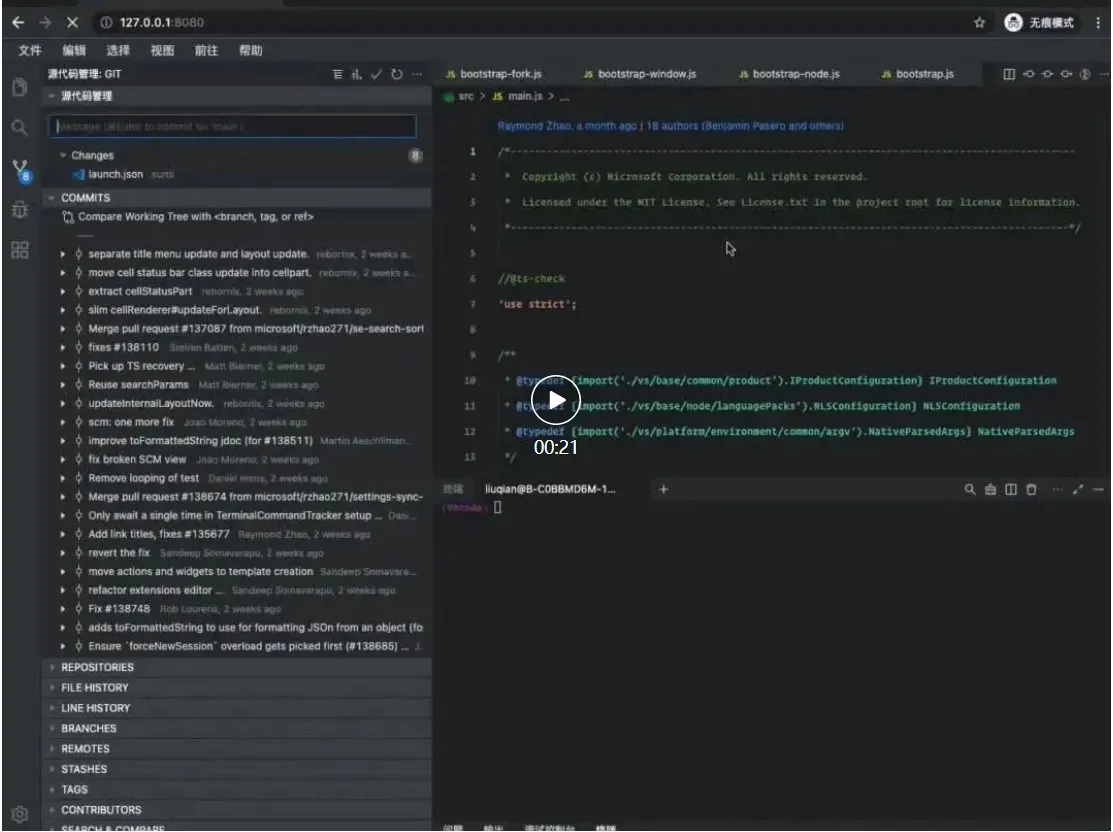The width and height of the screenshot is (1113, 832).
Task: Add a new terminal with plus icon
Action: click(662, 489)
